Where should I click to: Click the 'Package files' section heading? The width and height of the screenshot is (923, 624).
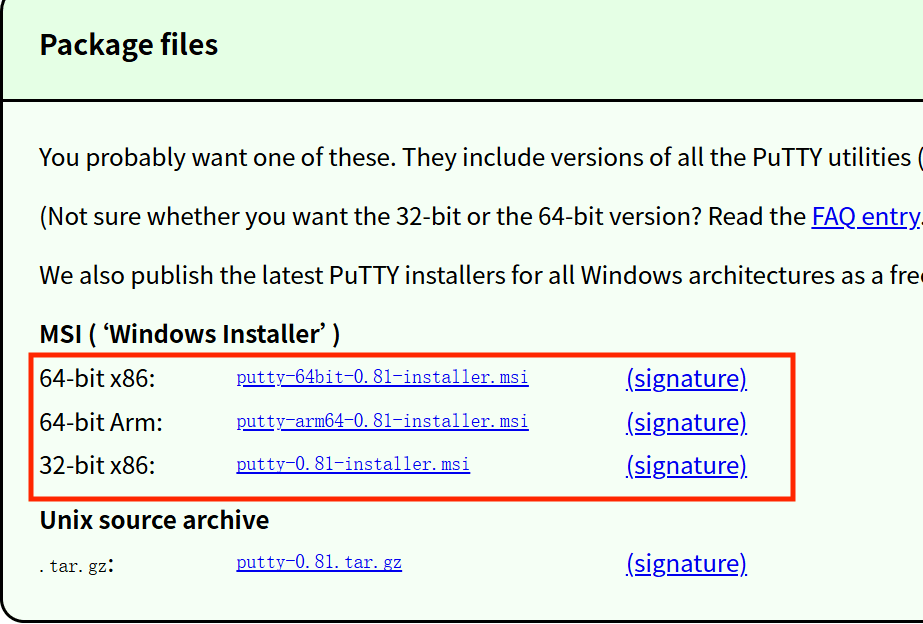(128, 45)
